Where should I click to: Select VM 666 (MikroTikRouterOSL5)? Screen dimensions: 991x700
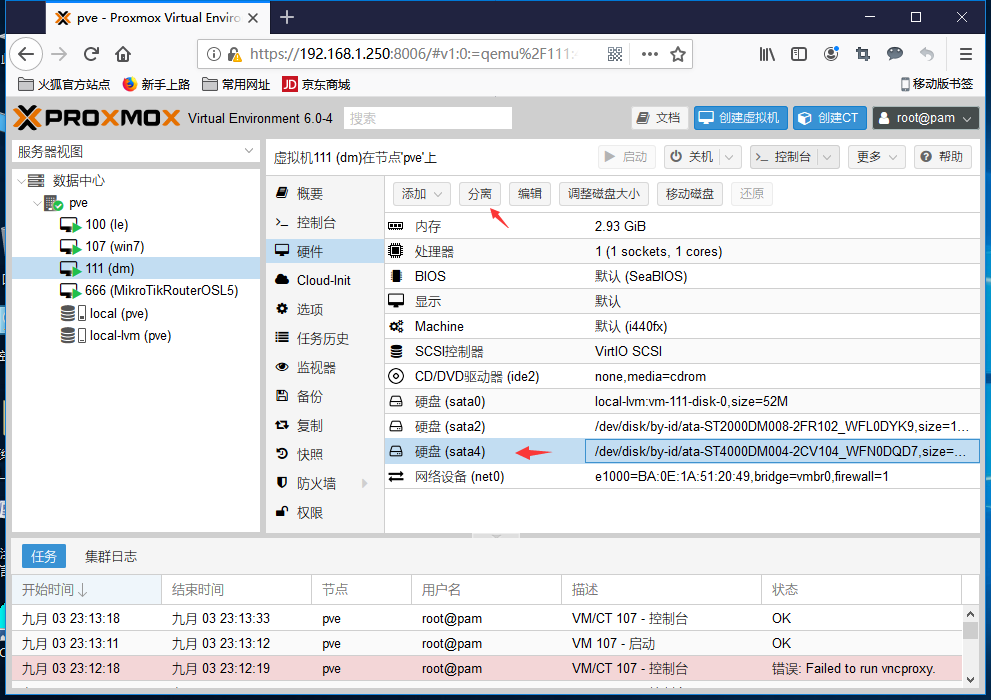[x=161, y=291]
